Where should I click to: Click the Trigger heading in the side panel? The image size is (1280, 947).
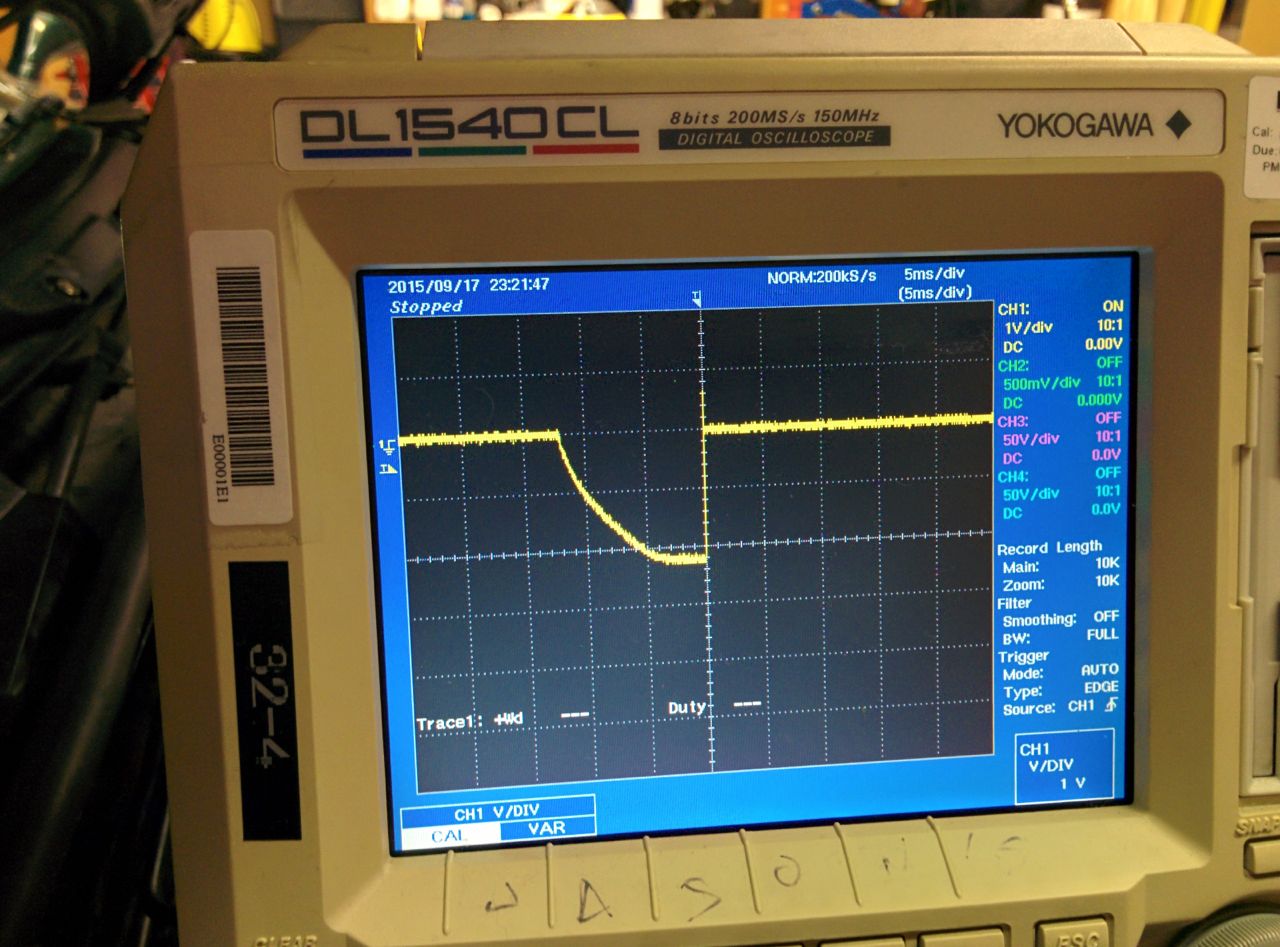click(x=1022, y=657)
